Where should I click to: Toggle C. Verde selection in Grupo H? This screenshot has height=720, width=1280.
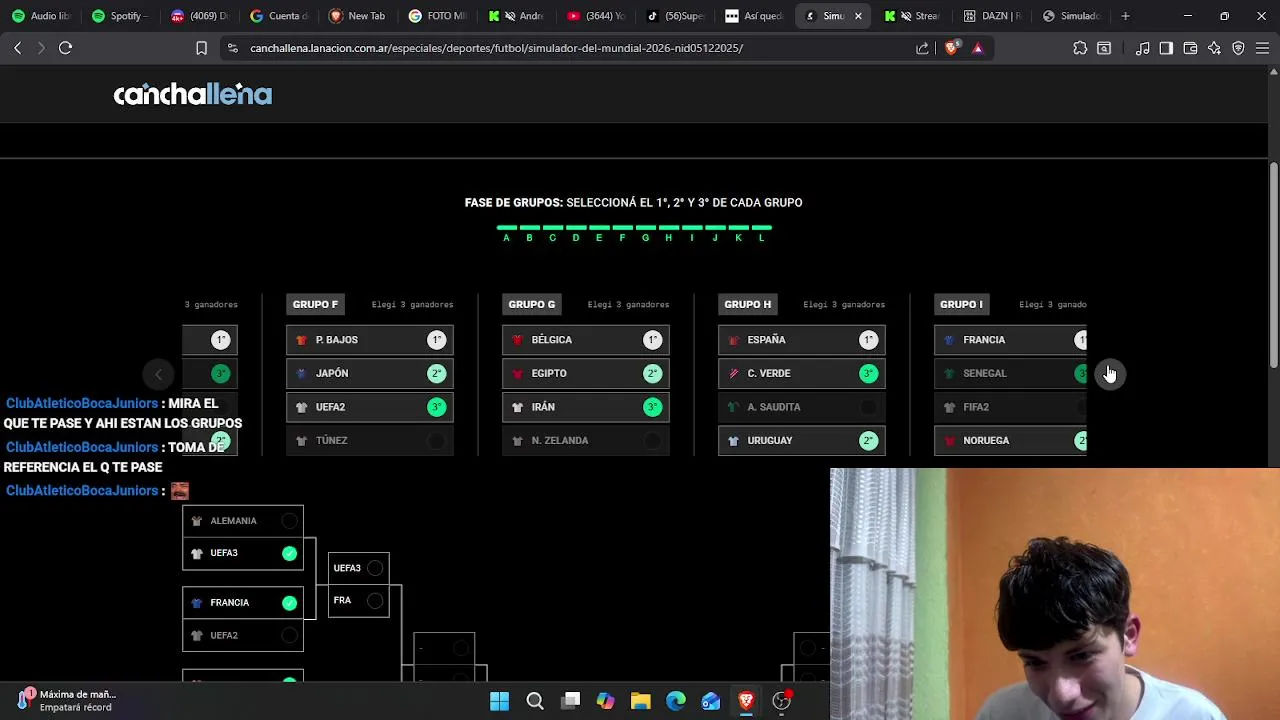(x=801, y=373)
